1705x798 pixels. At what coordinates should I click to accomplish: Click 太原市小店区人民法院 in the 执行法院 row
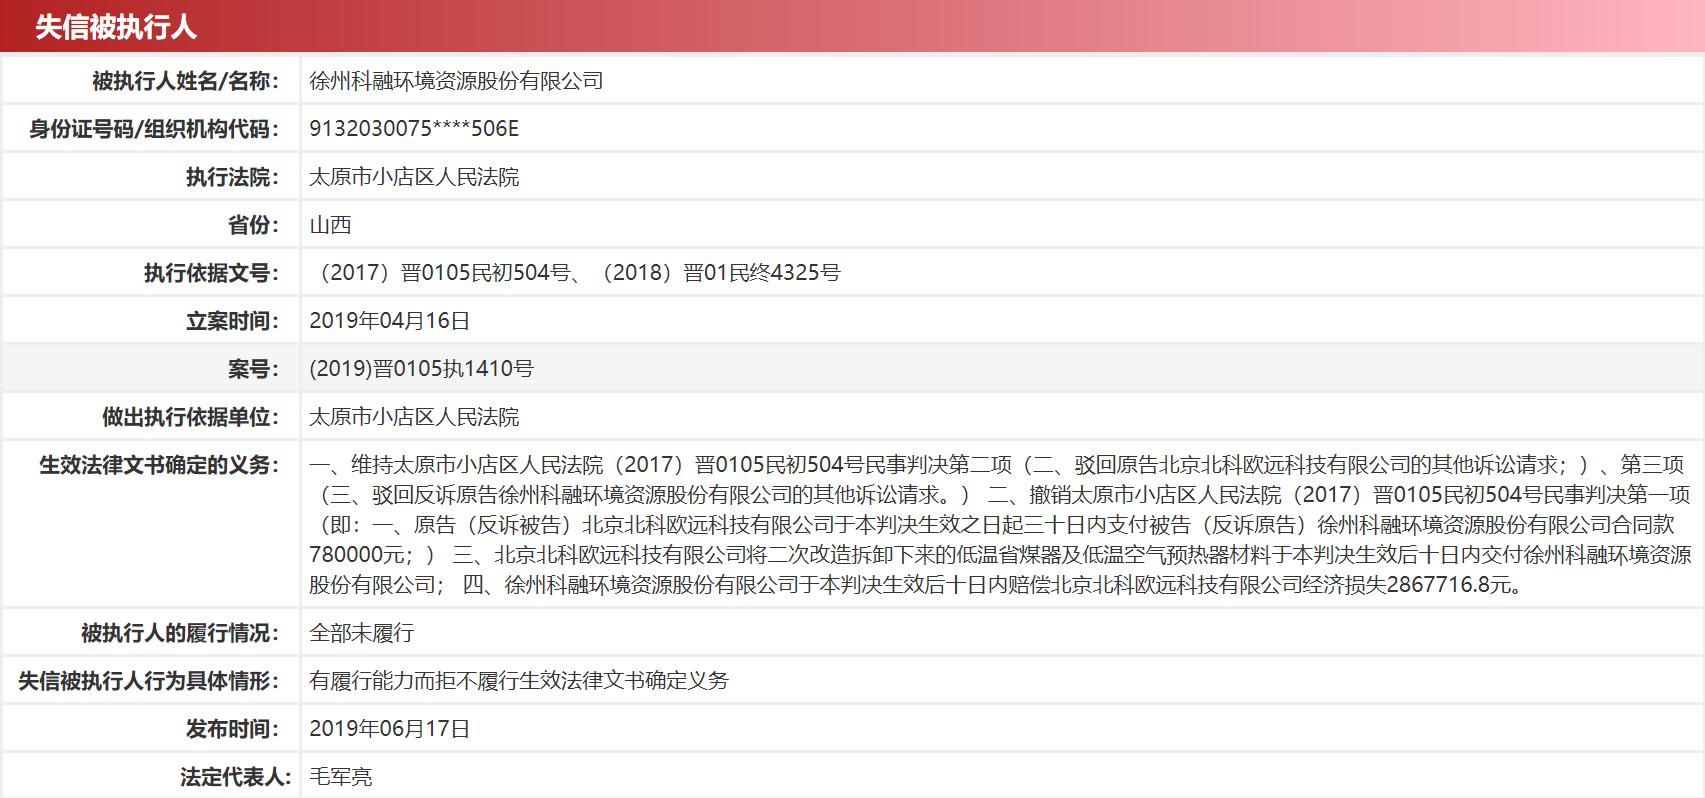(414, 177)
